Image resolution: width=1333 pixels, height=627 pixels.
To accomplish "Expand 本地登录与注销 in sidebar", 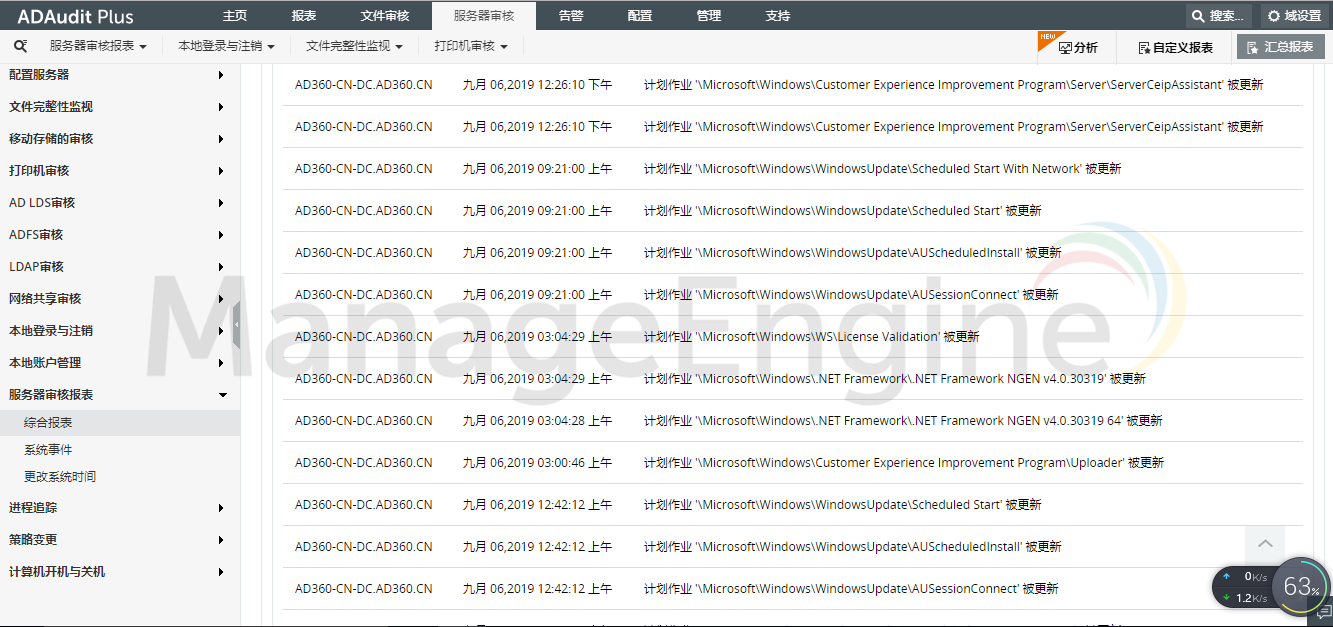I will 120,331.
